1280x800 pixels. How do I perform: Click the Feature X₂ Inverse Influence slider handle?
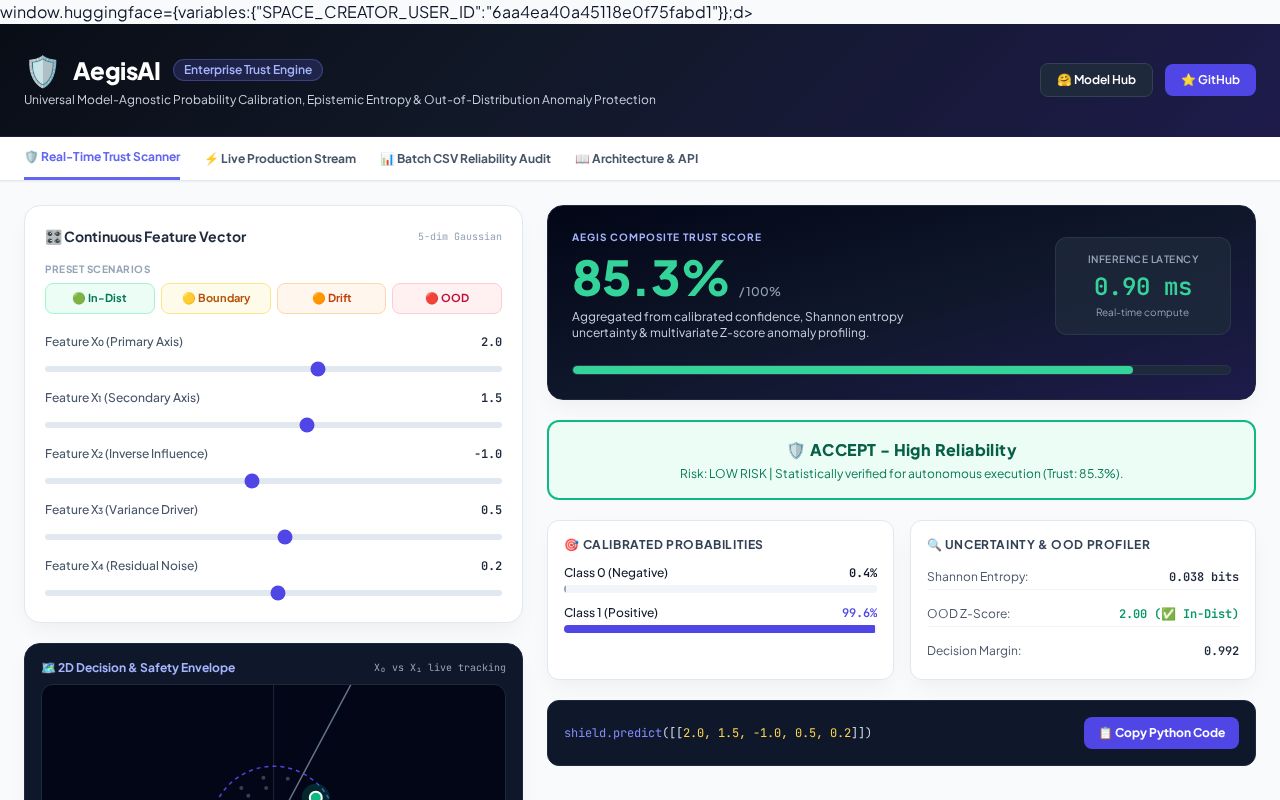[252, 481]
